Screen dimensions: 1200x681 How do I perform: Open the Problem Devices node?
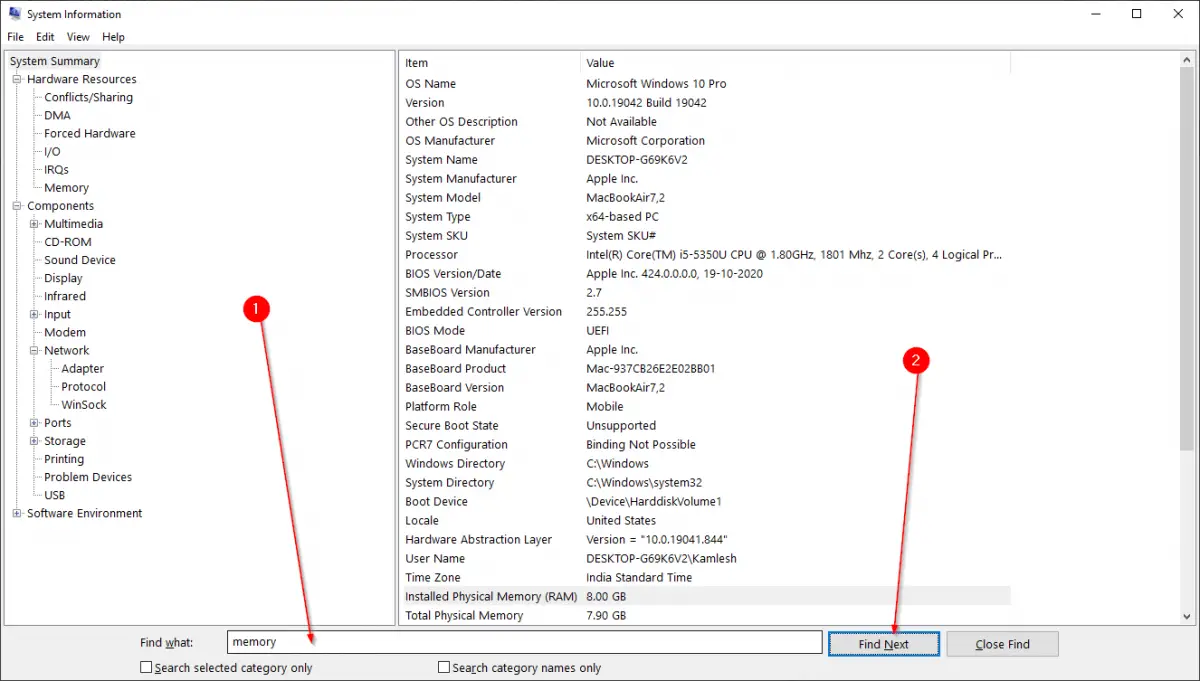[87, 477]
